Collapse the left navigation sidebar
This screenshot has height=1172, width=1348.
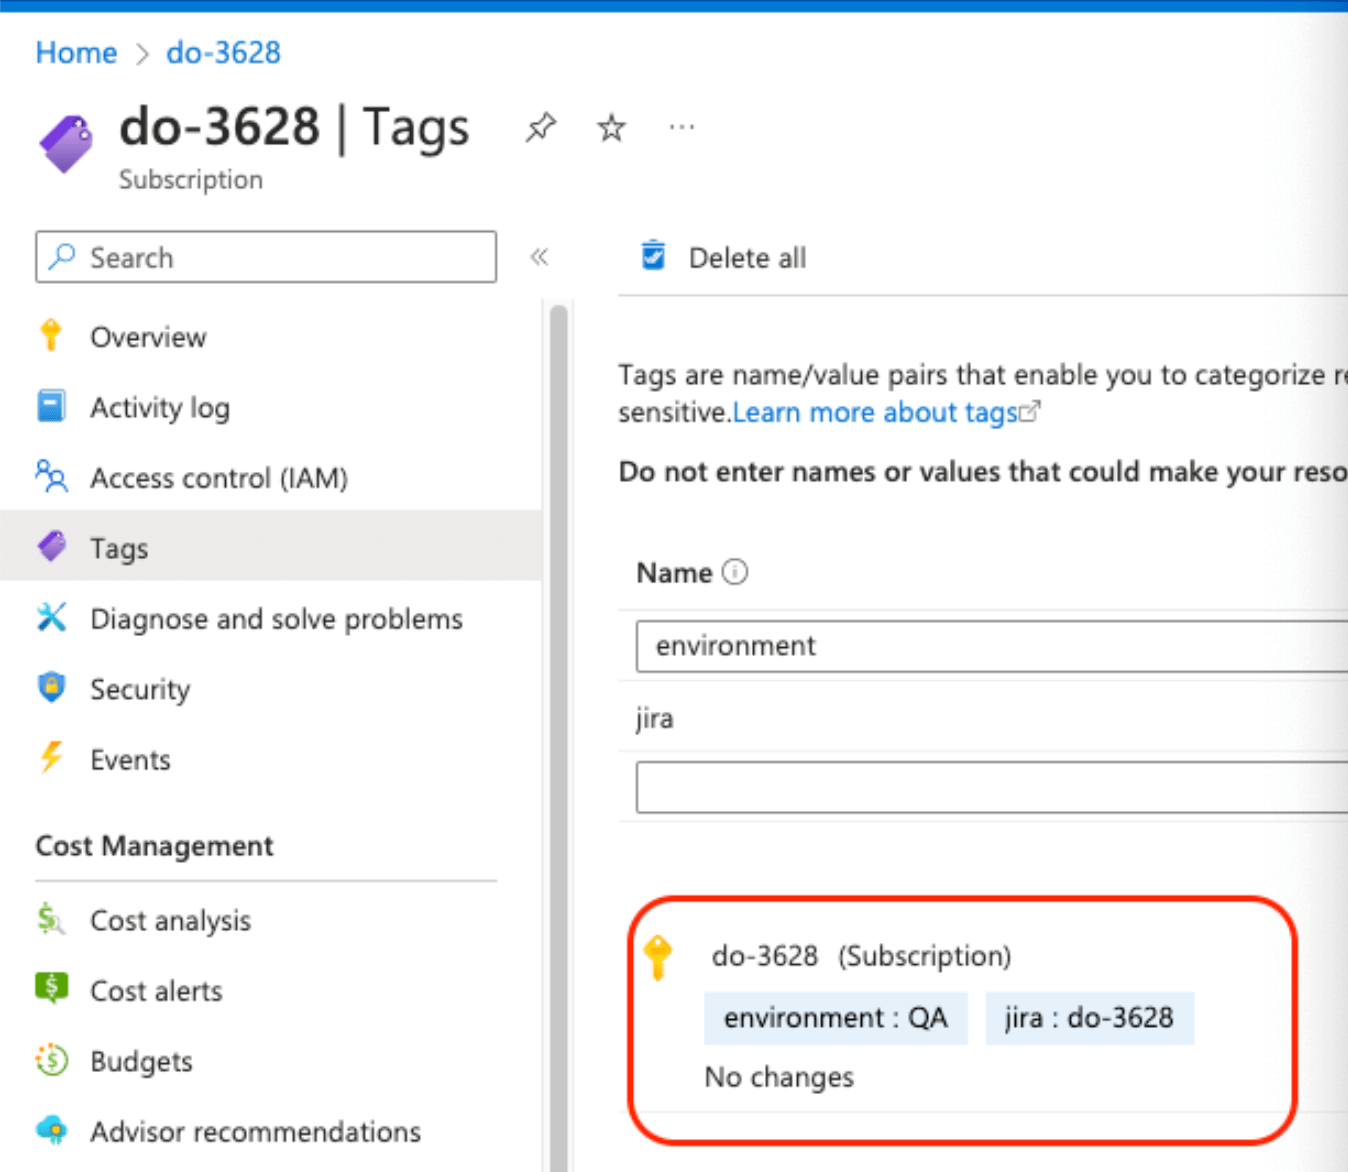pos(539,257)
